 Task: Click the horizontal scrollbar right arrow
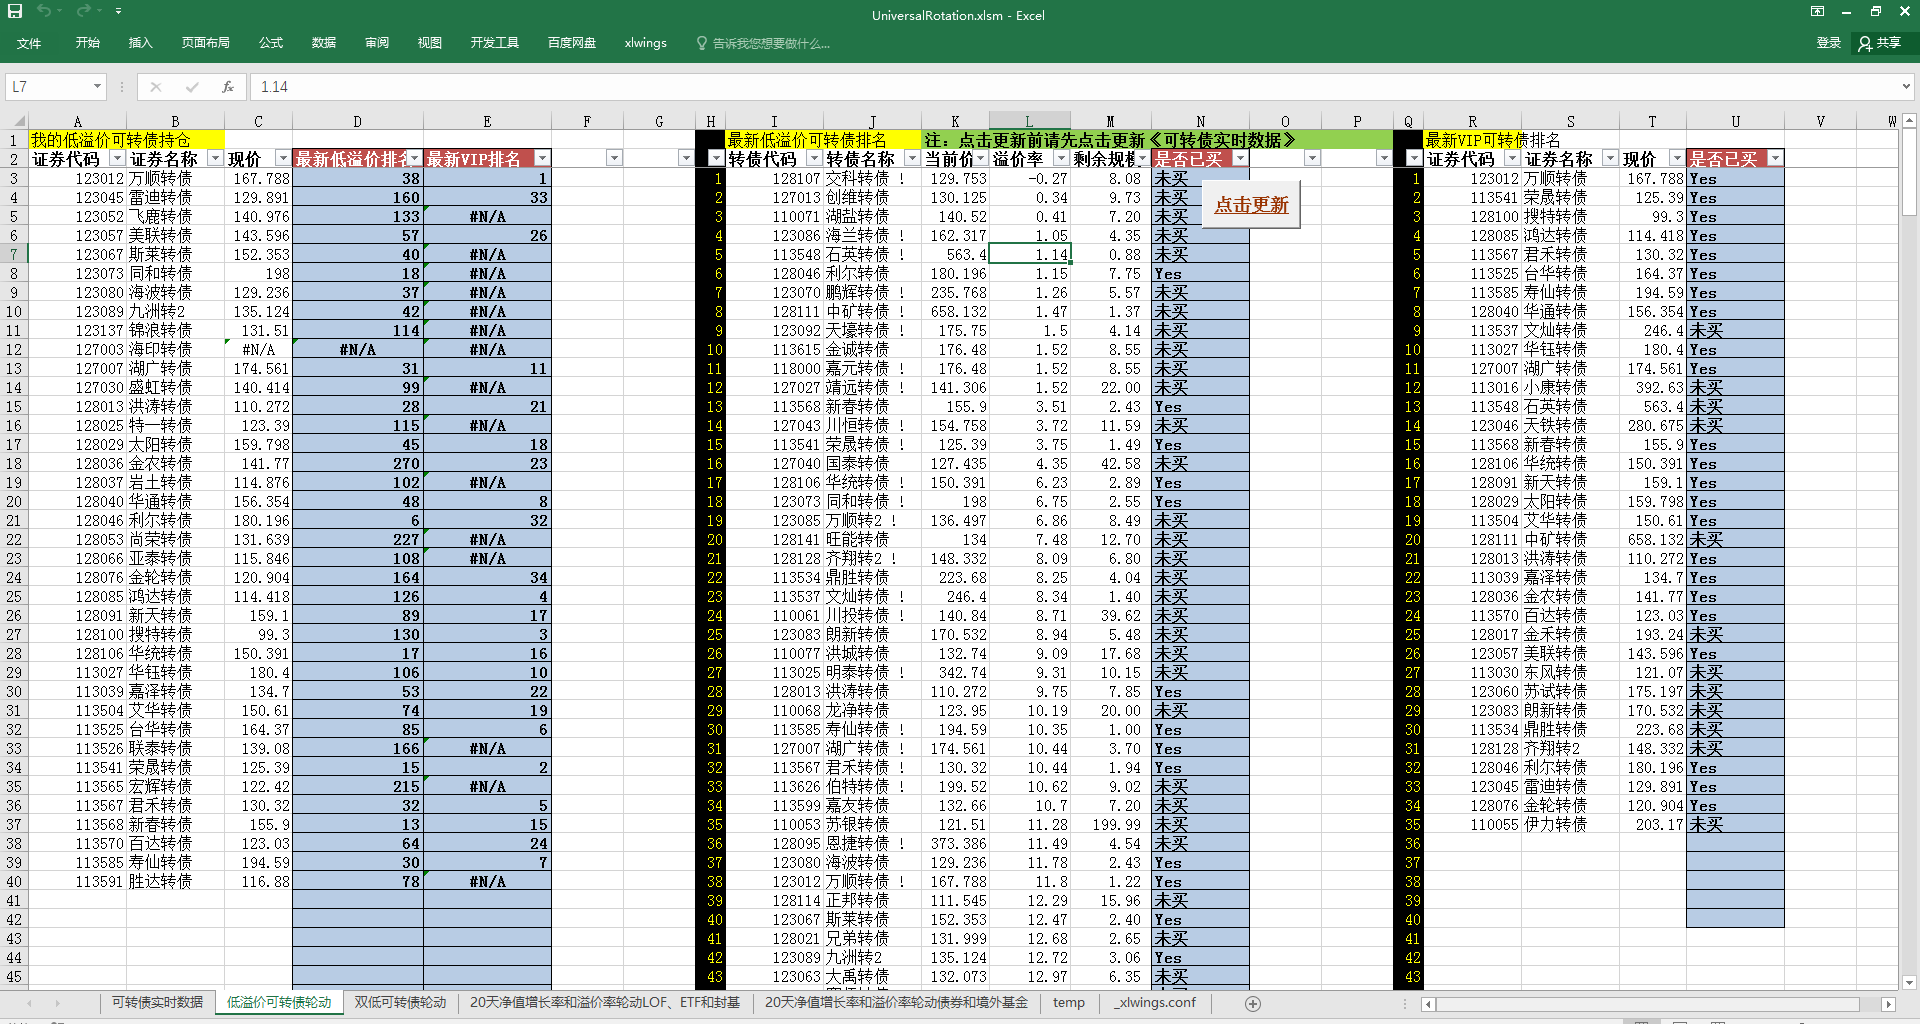point(1888,1004)
